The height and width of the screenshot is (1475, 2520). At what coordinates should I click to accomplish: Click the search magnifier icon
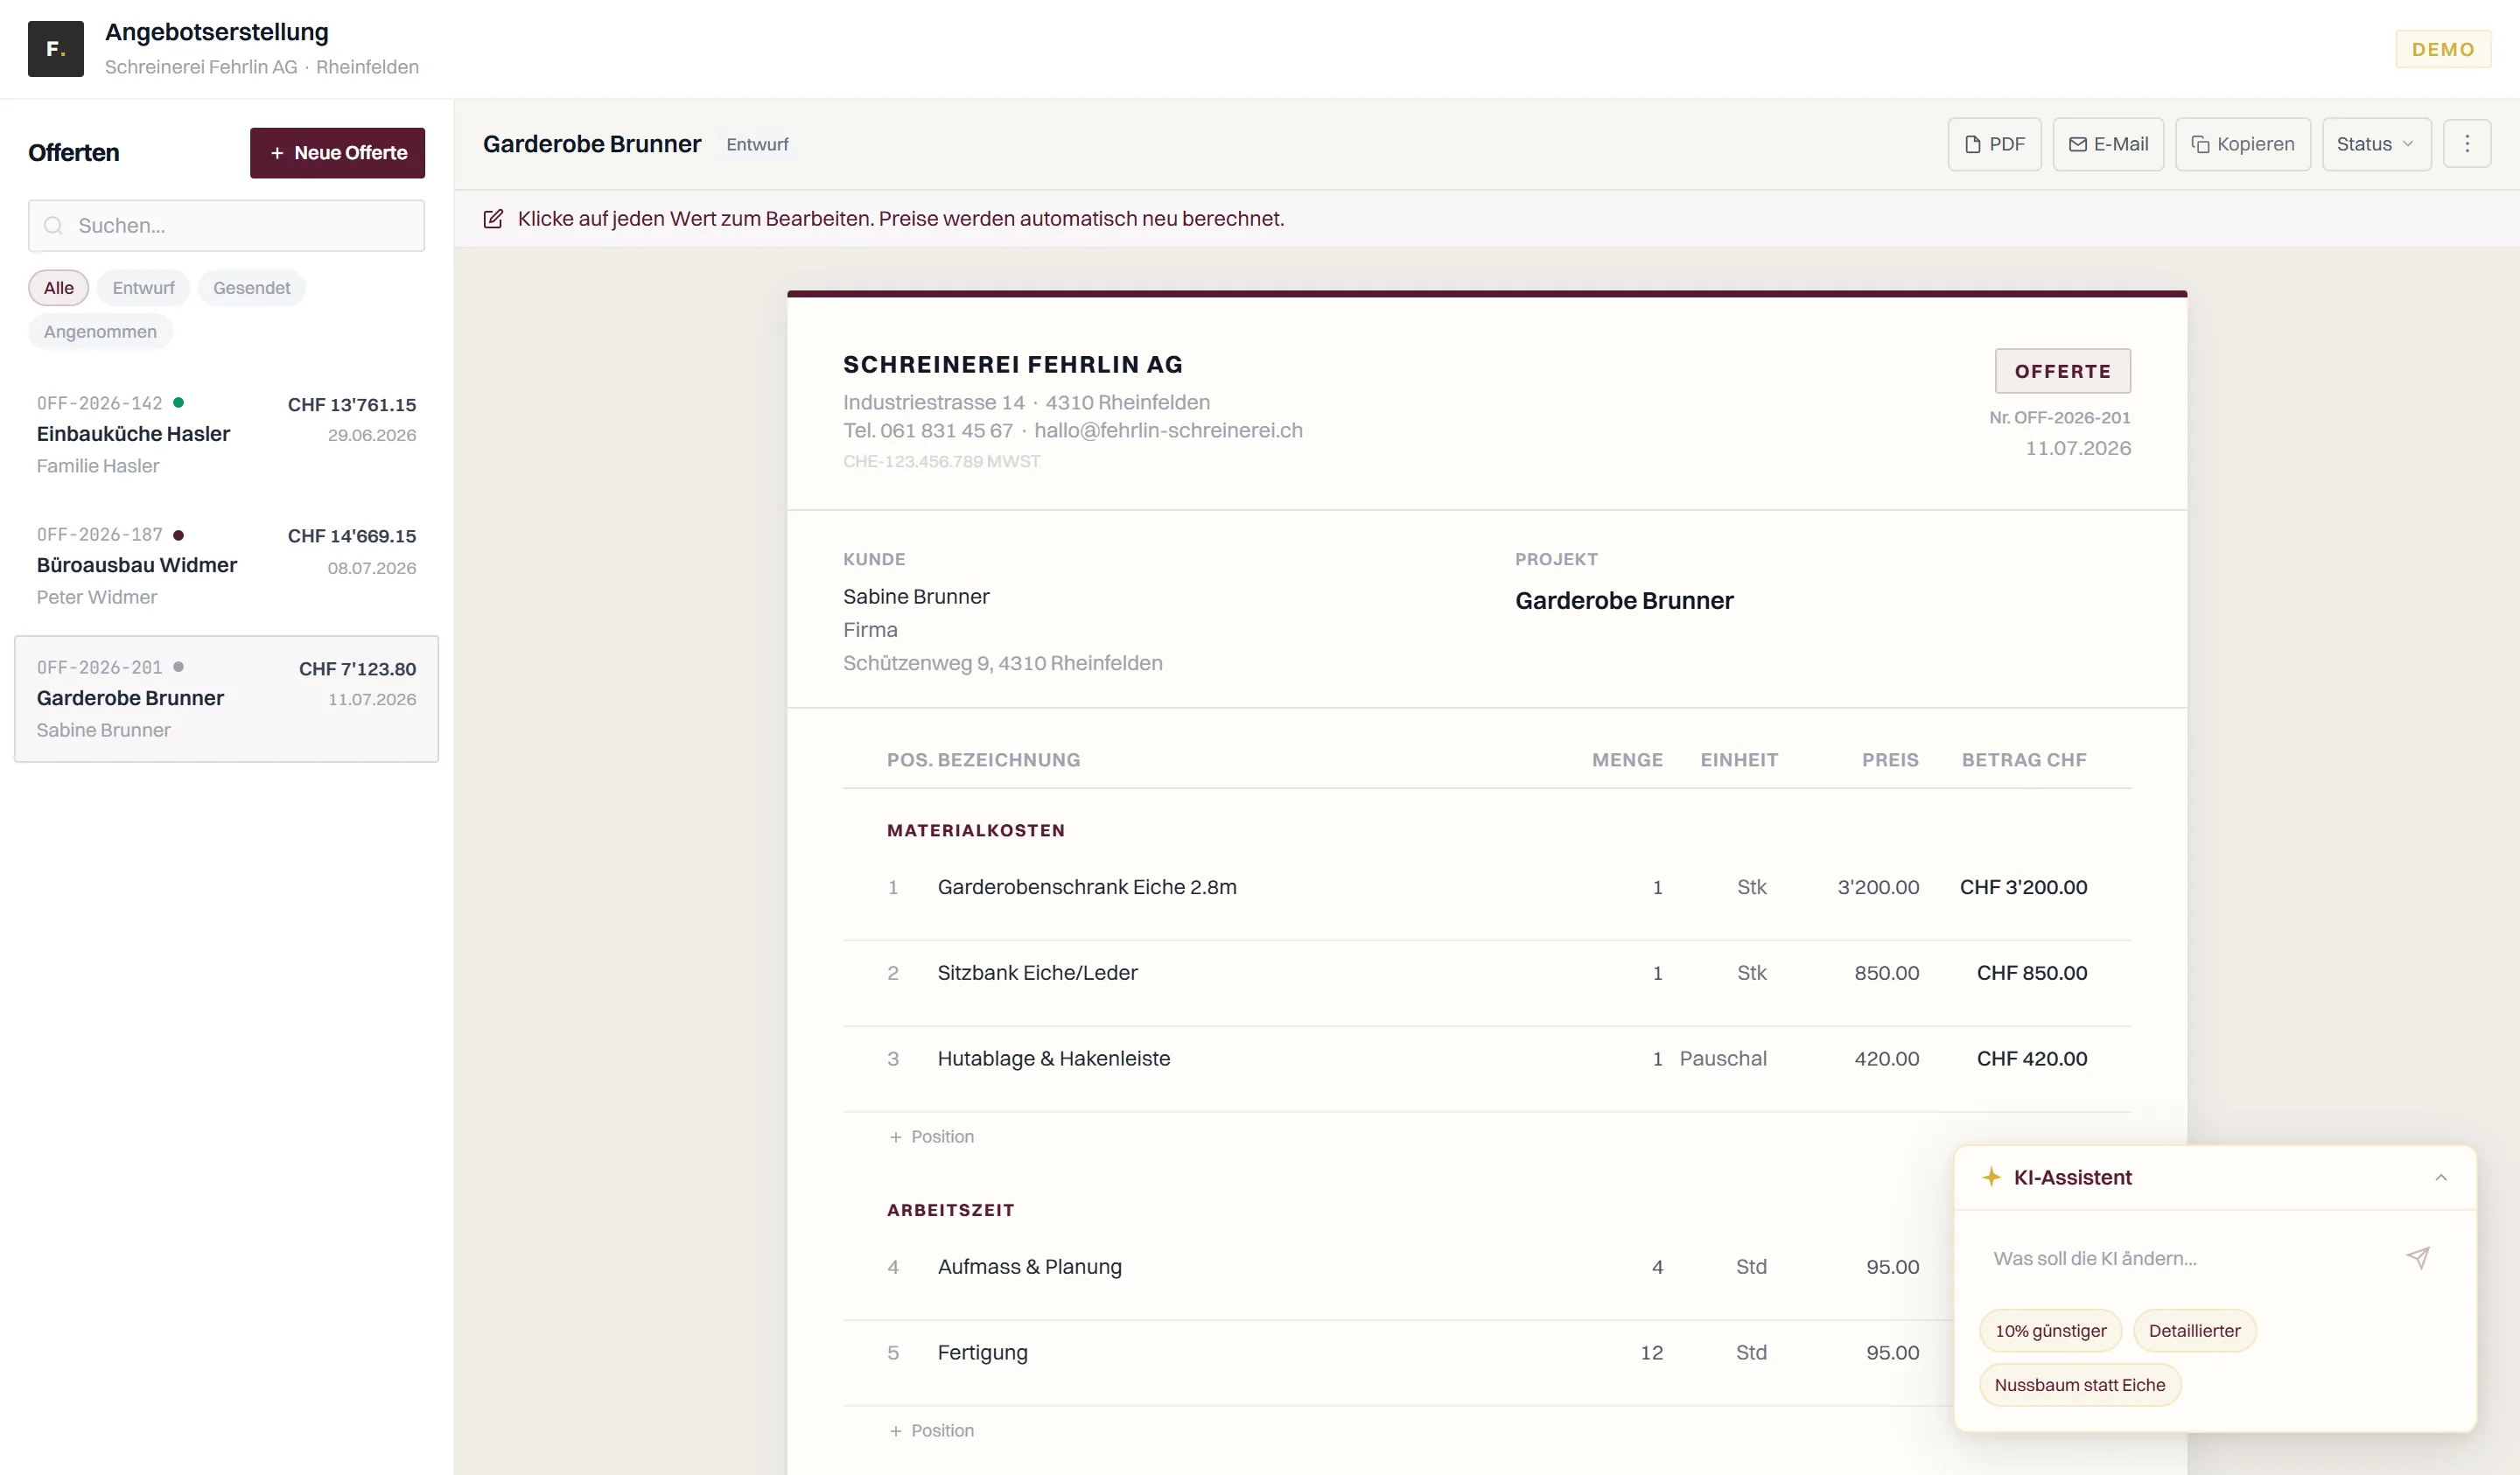point(54,226)
